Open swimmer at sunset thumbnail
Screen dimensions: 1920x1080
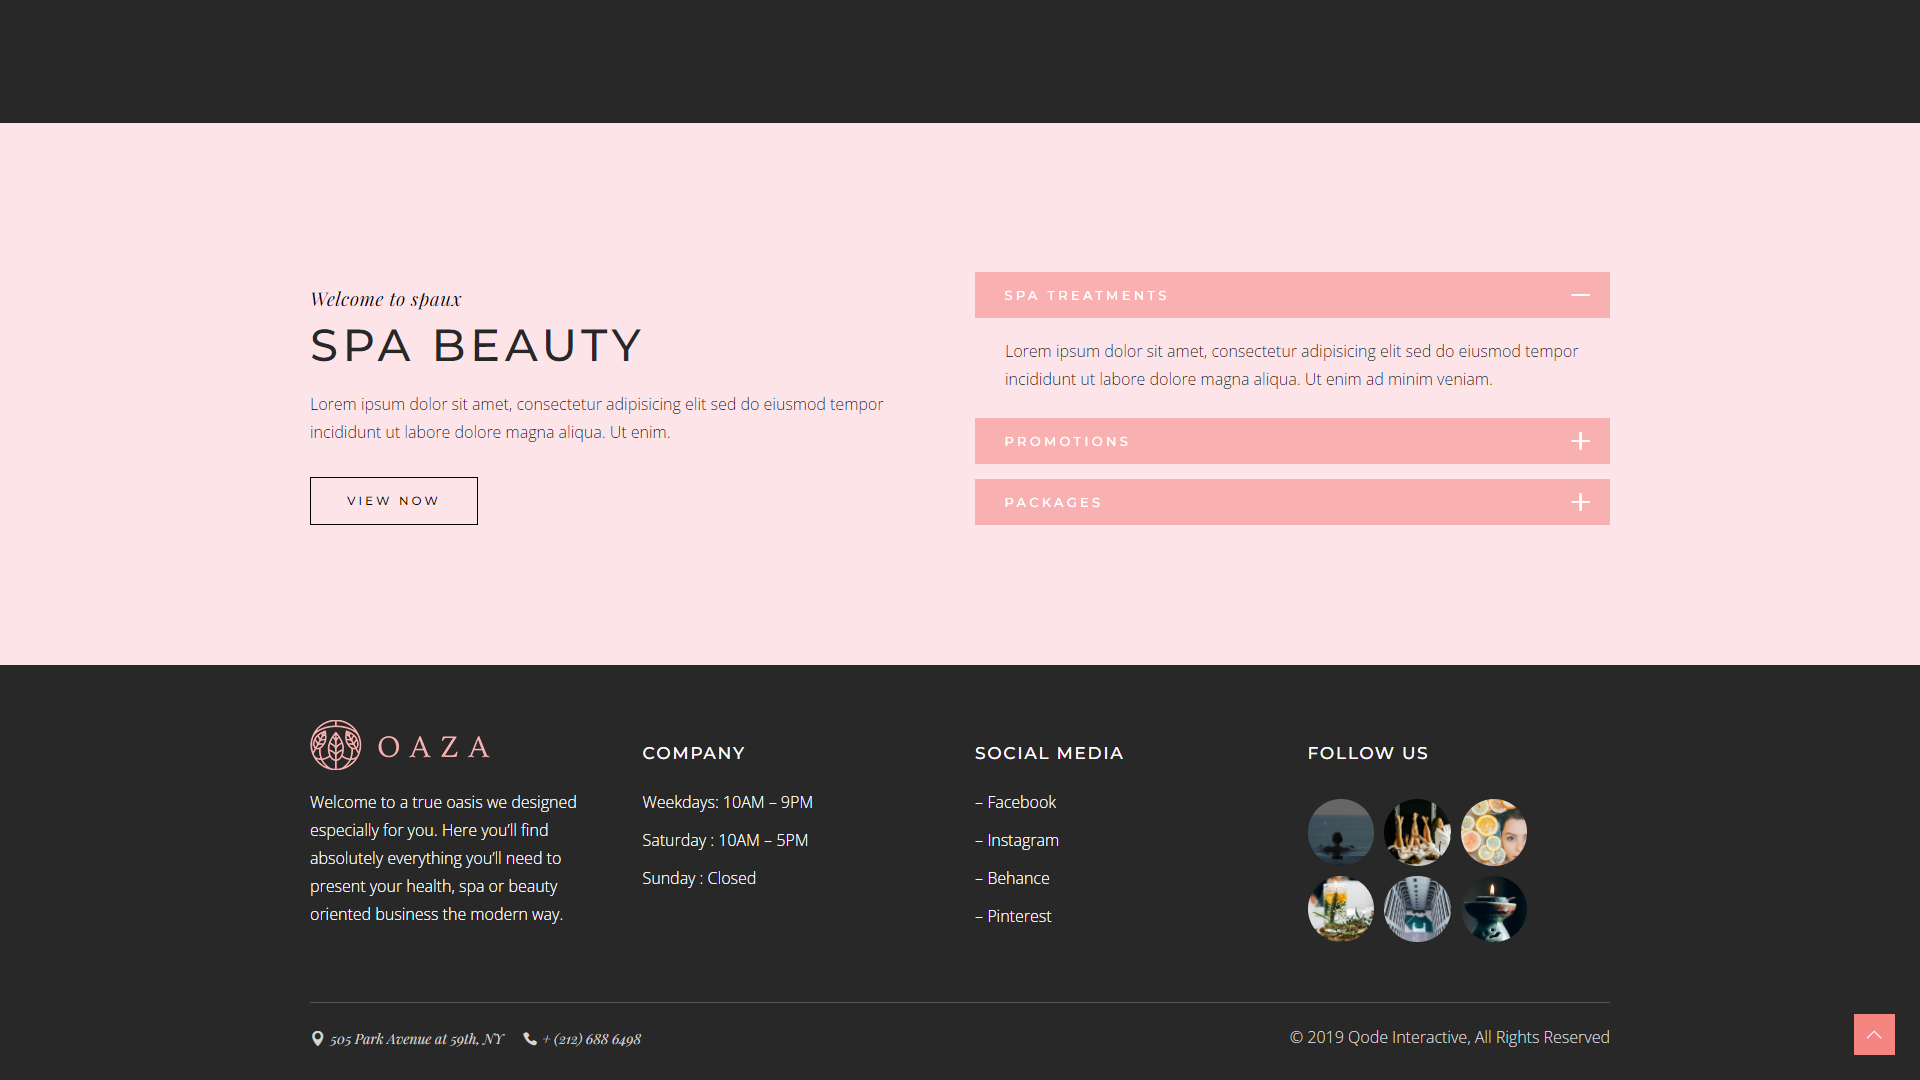click(1340, 832)
